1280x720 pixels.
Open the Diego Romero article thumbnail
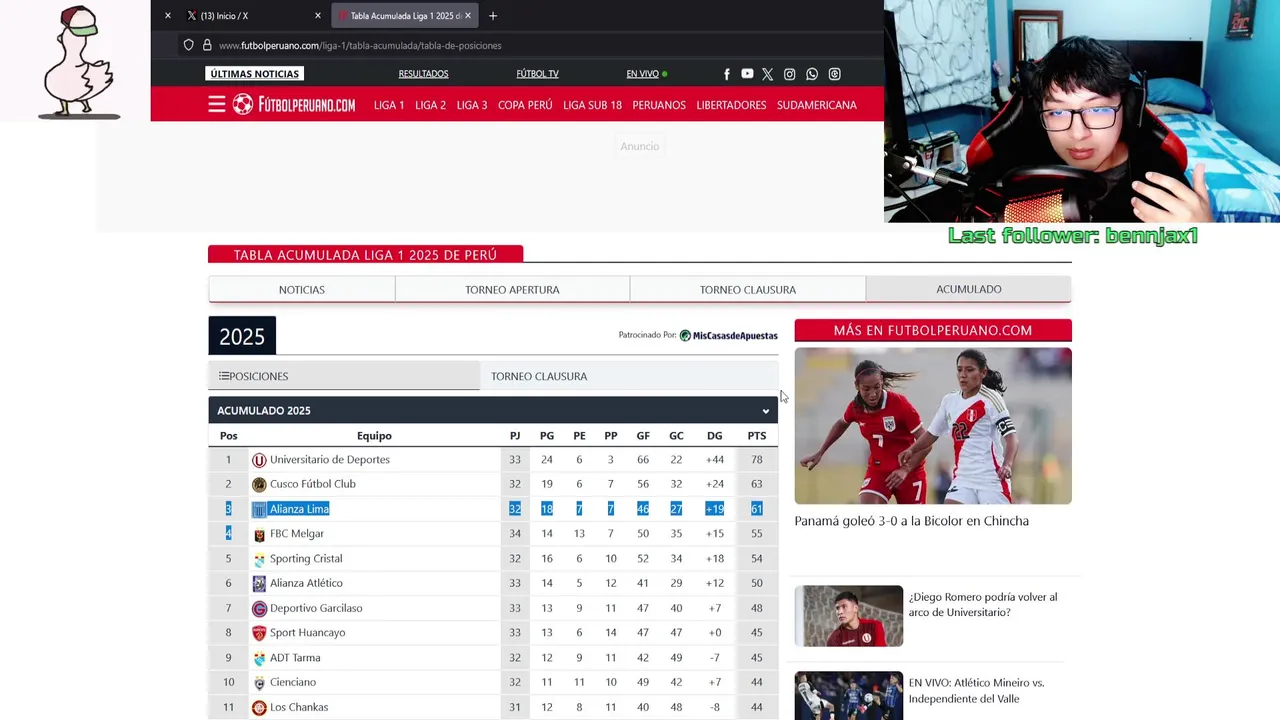pos(849,616)
